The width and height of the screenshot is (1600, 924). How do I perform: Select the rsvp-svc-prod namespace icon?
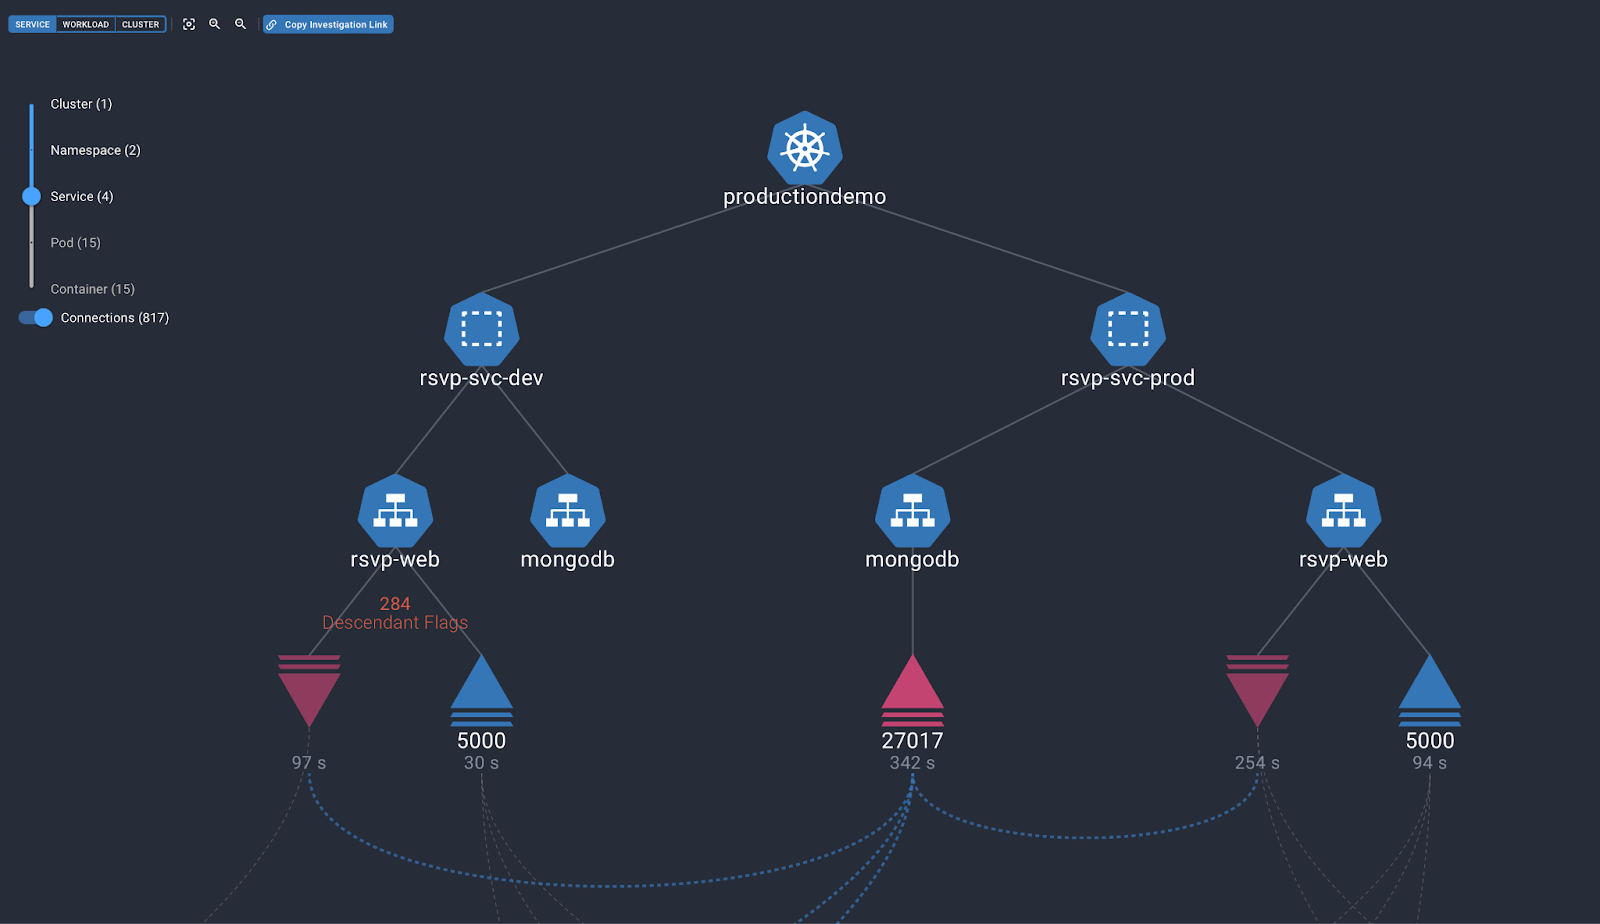[1127, 329]
